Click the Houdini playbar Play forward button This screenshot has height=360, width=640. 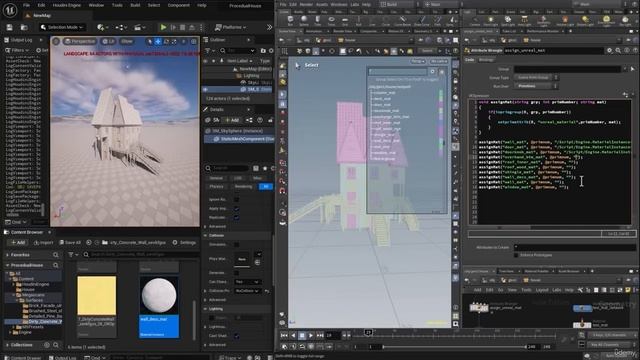[x=311, y=336]
